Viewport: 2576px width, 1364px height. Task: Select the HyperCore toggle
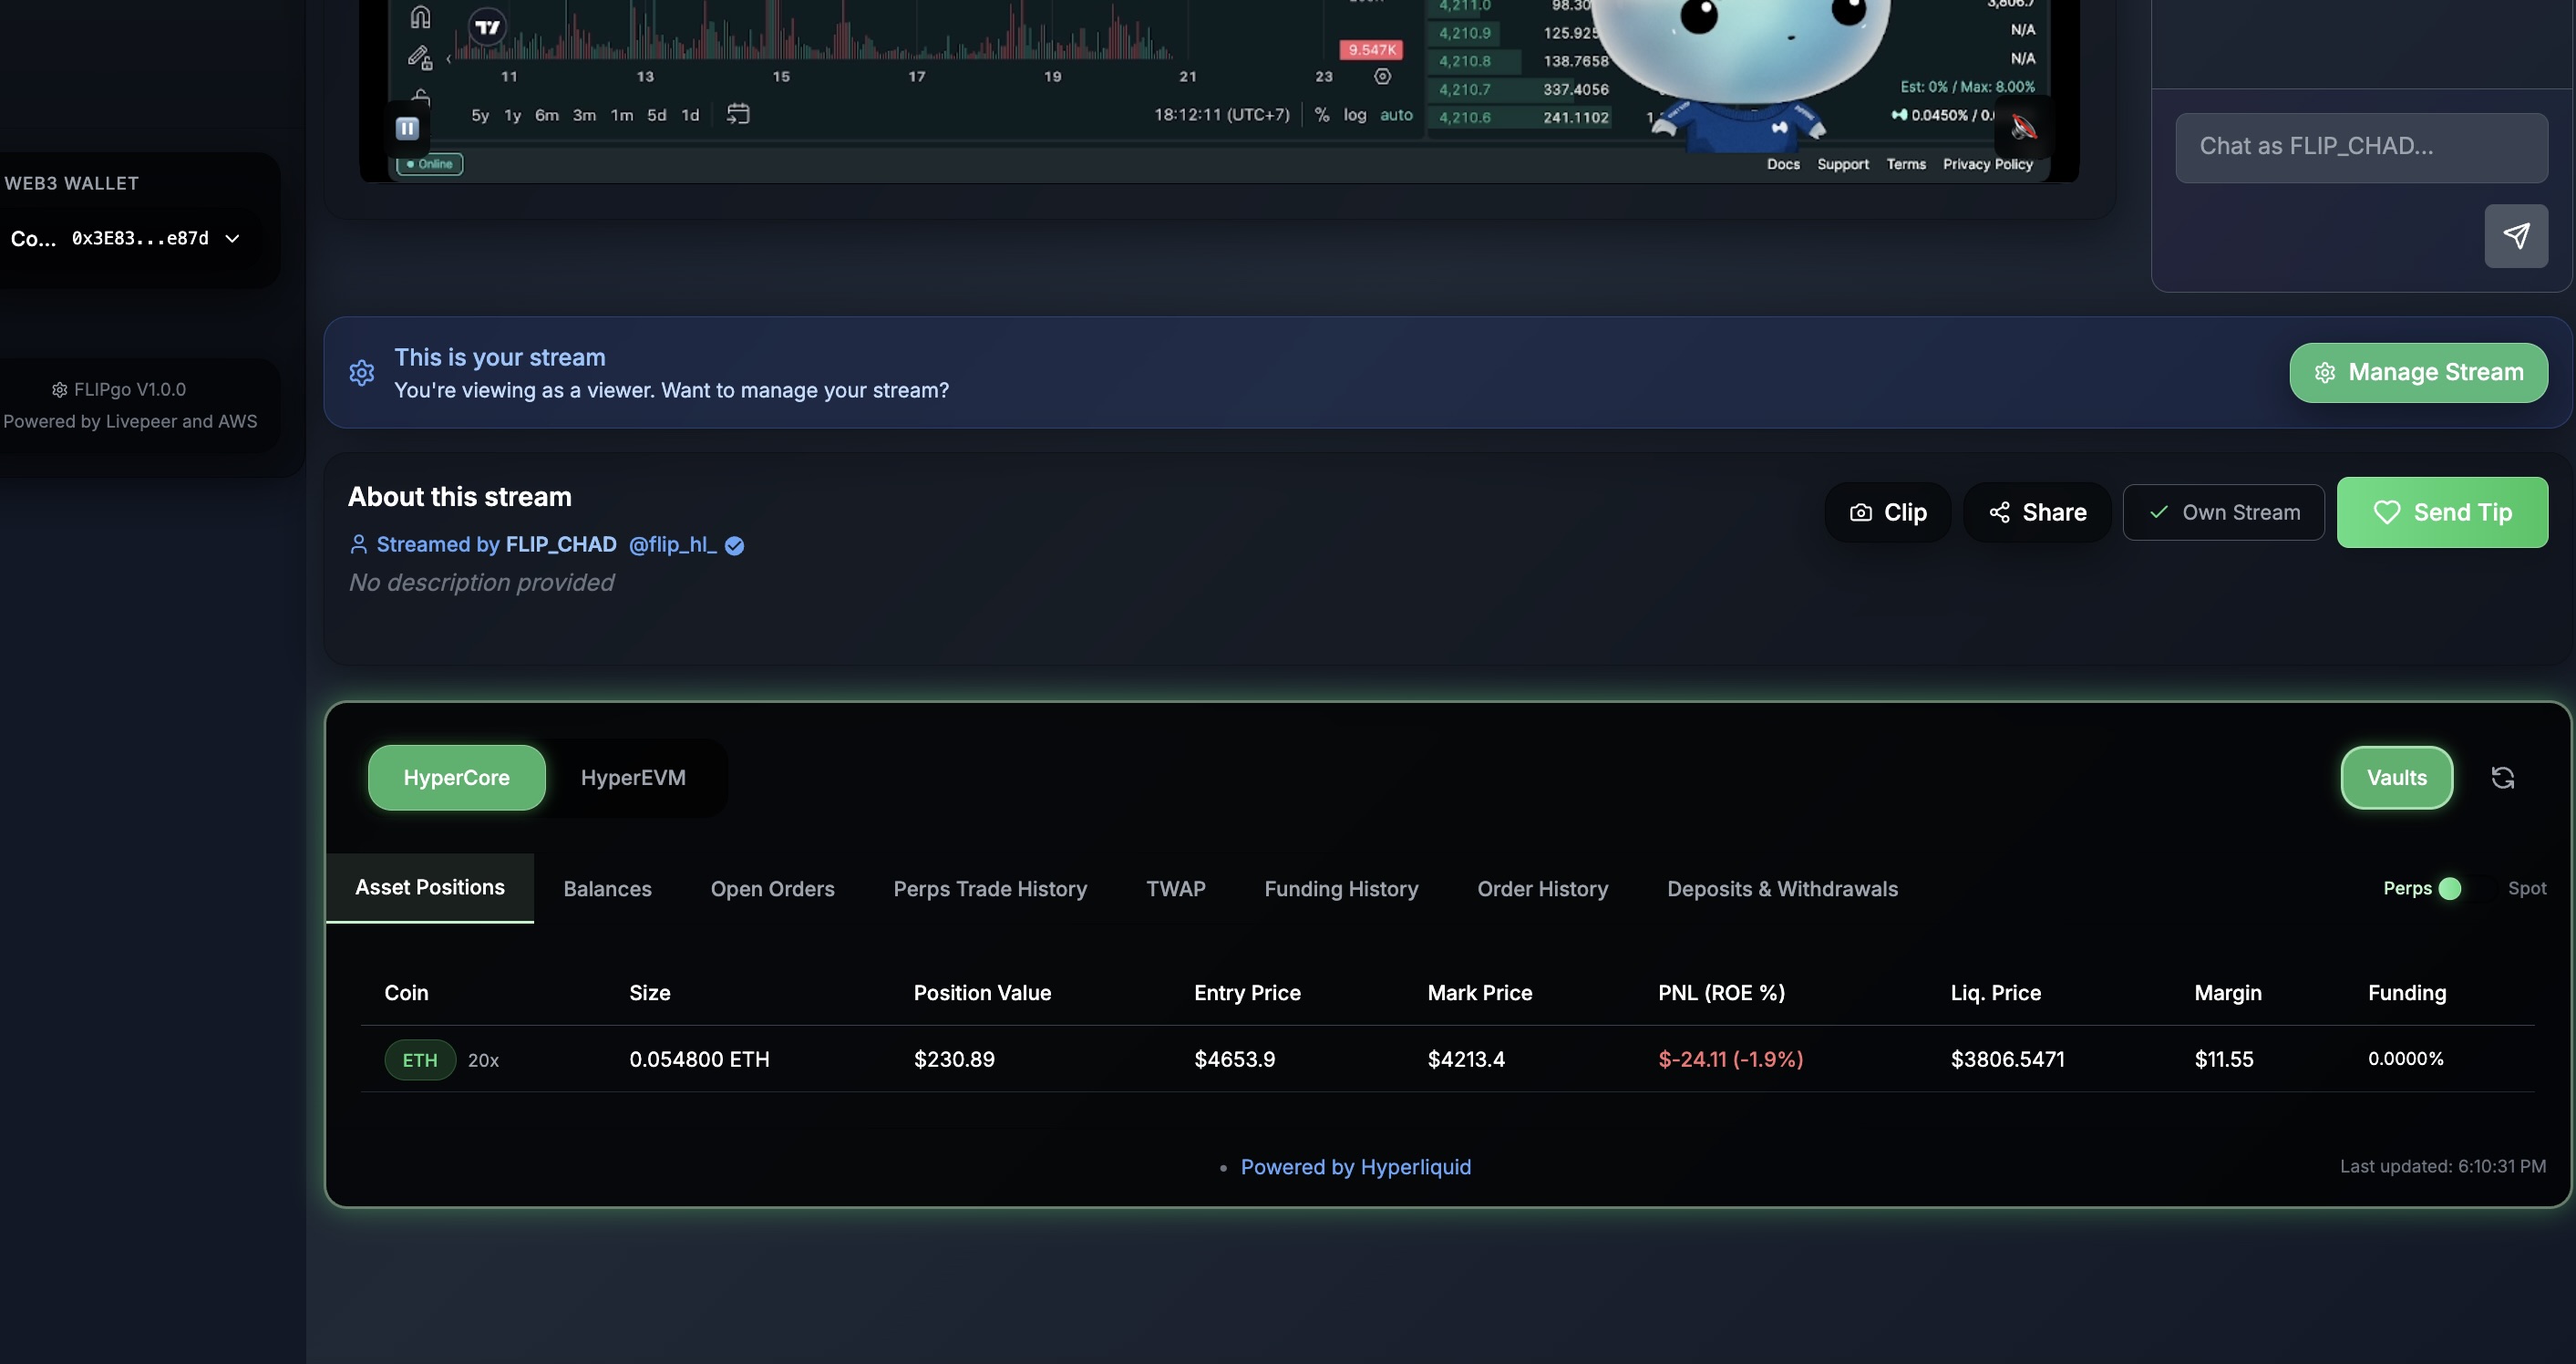[x=456, y=777]
